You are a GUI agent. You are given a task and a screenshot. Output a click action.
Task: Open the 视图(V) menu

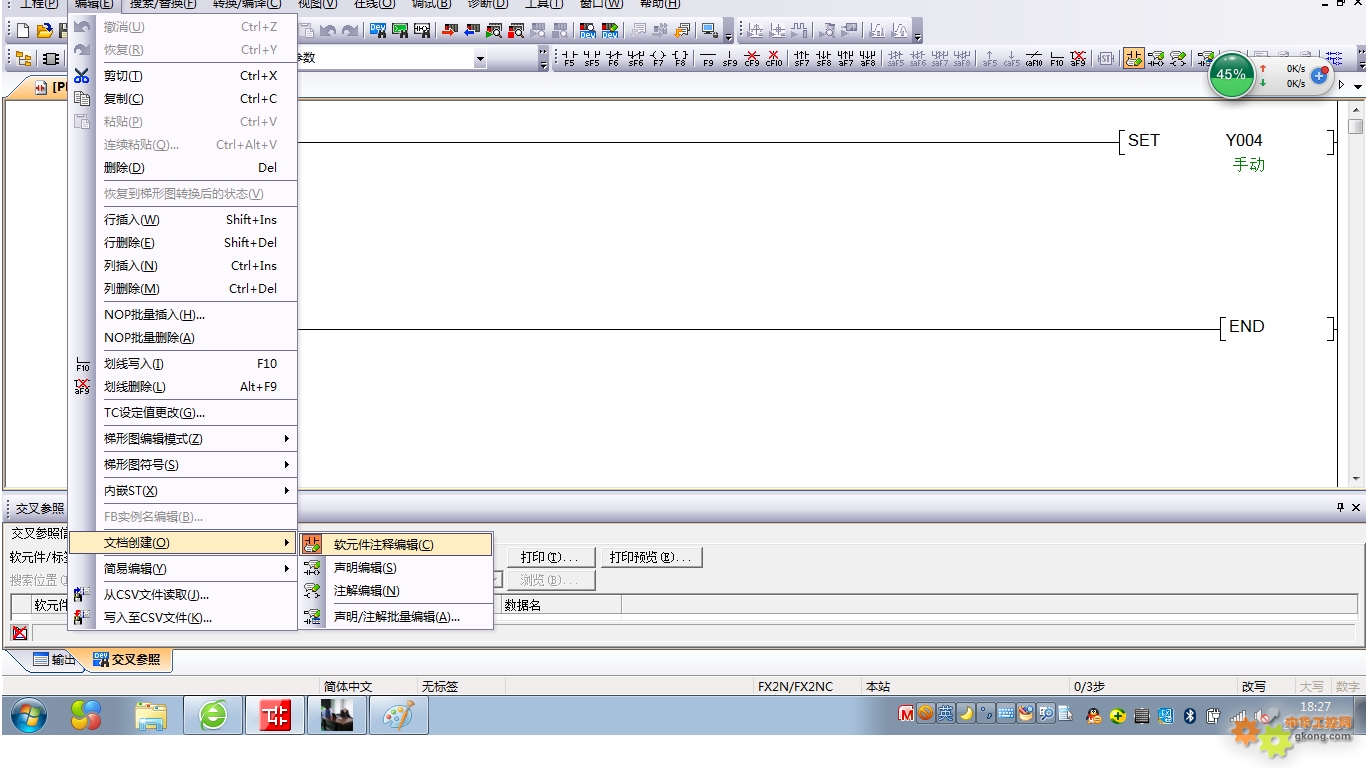click(317, 5)
